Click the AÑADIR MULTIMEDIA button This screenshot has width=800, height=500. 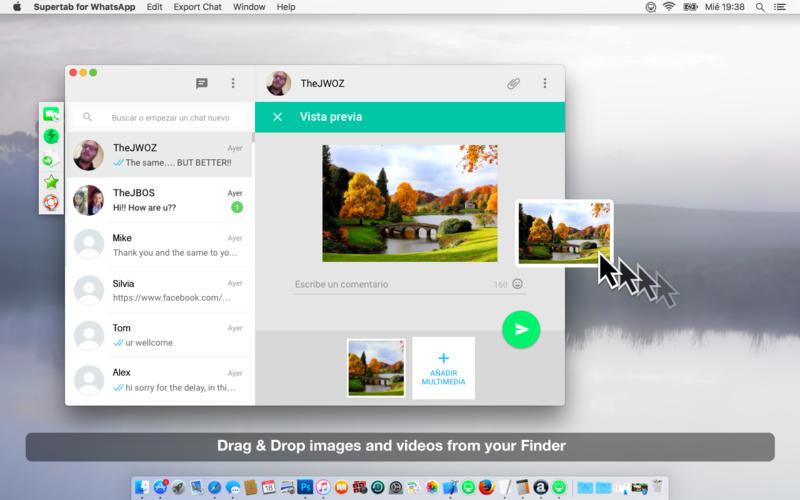tap(443, 368)
